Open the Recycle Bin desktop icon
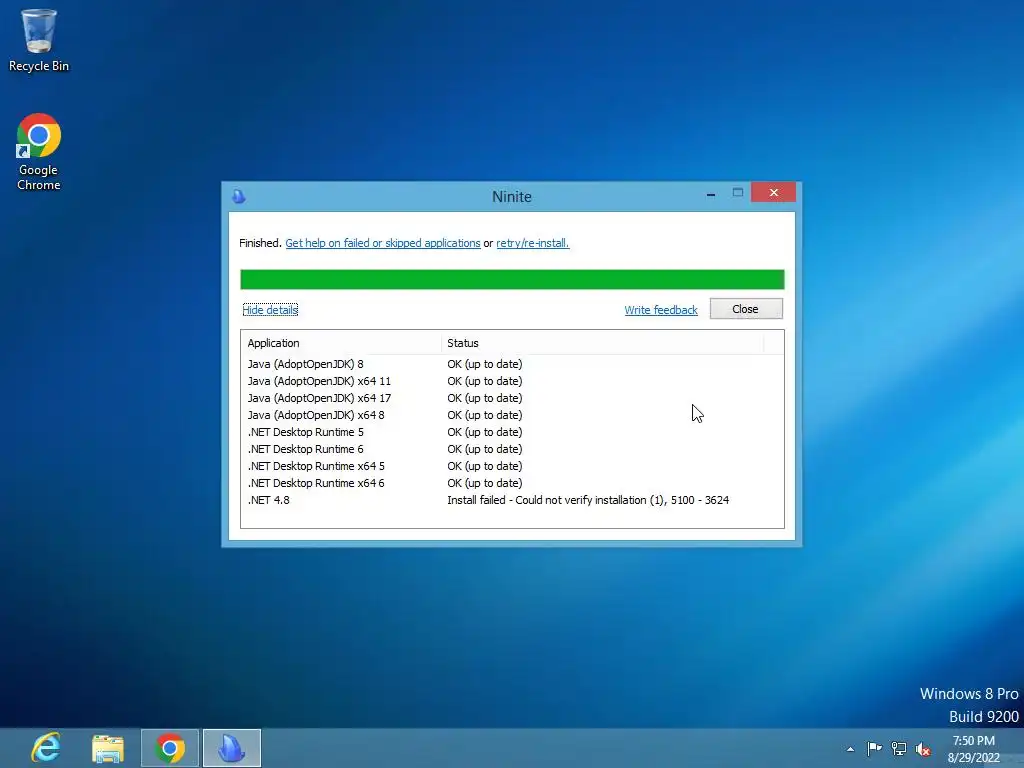This screenshot has width=1024, height=768. (x=39, y=40)
